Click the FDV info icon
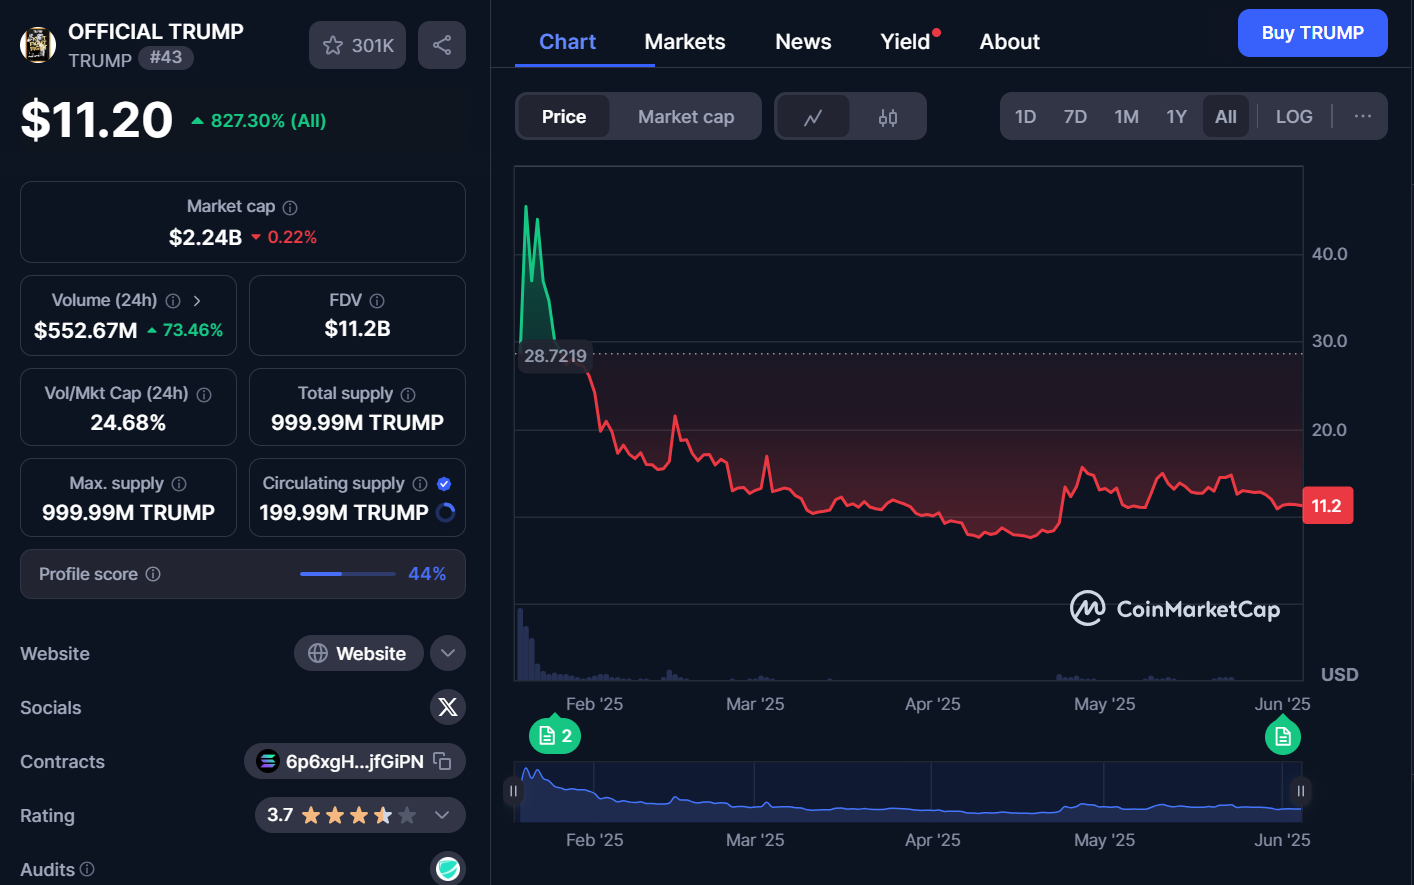 click(x=377, y=301)
